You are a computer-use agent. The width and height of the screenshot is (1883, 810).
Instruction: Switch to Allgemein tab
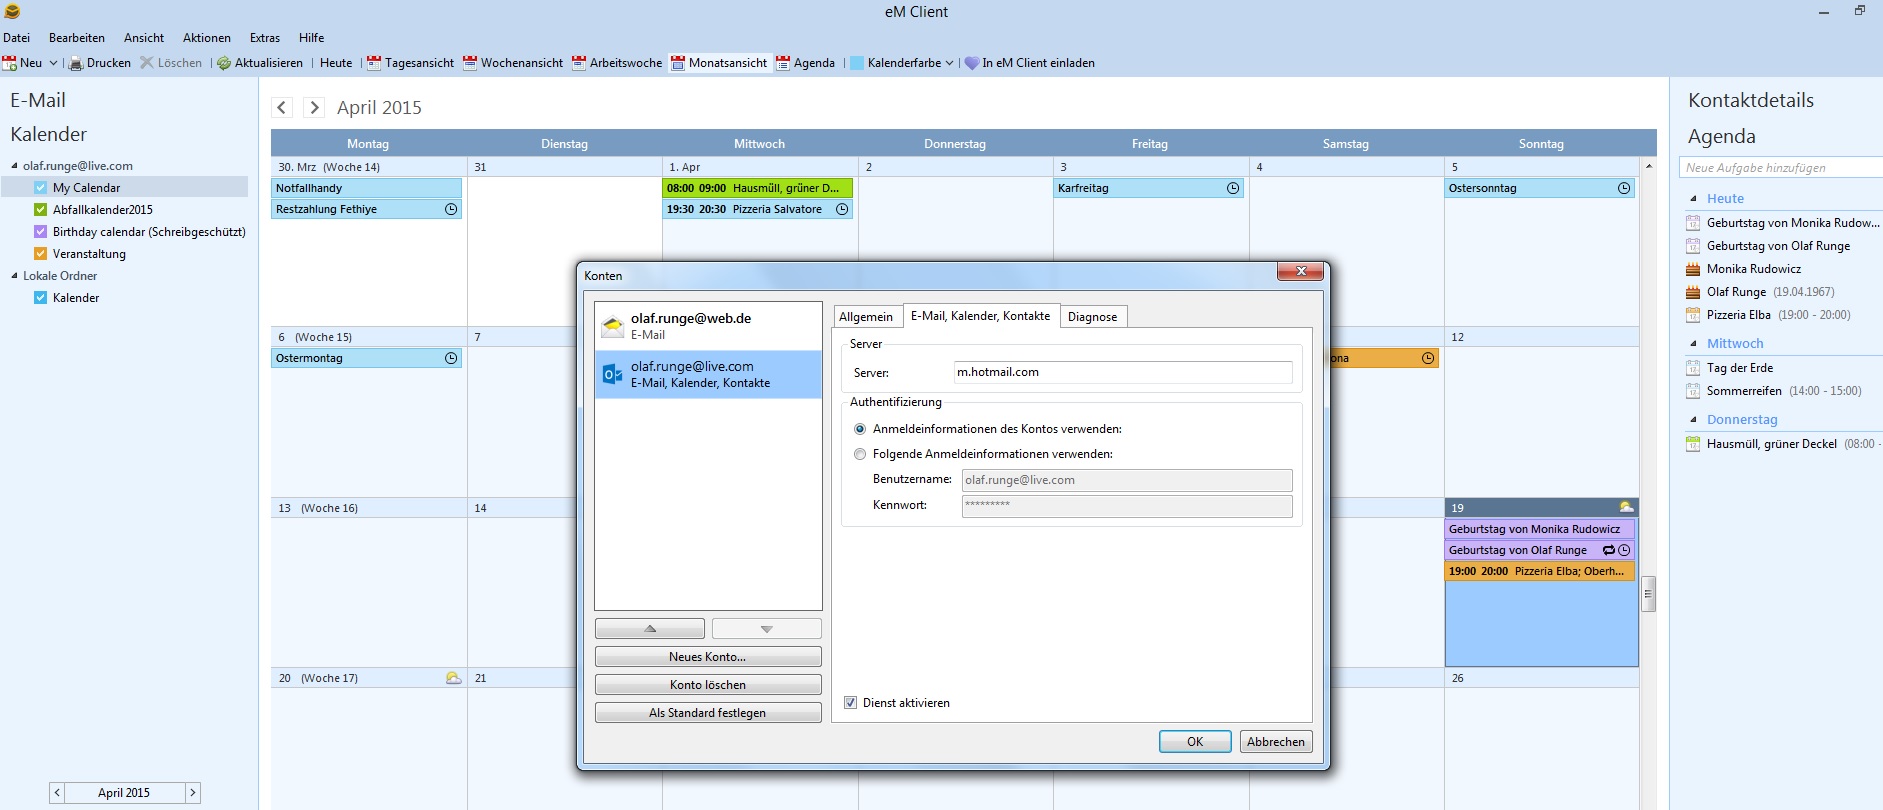[866, 317]
